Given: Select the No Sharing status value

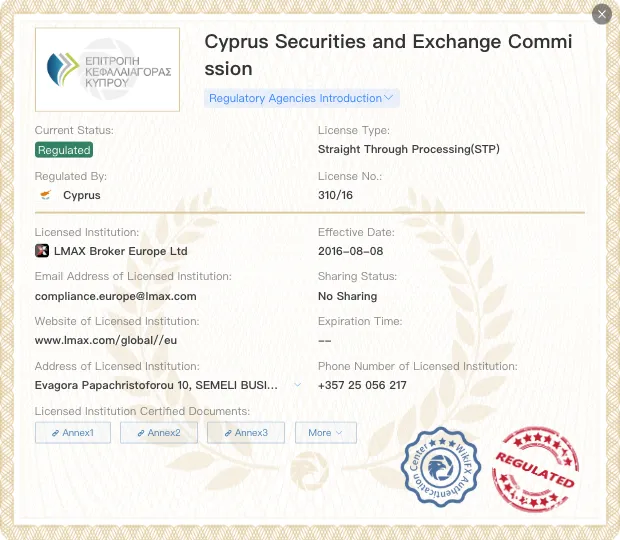Looking at the screenshot, I should click(348, 296).
